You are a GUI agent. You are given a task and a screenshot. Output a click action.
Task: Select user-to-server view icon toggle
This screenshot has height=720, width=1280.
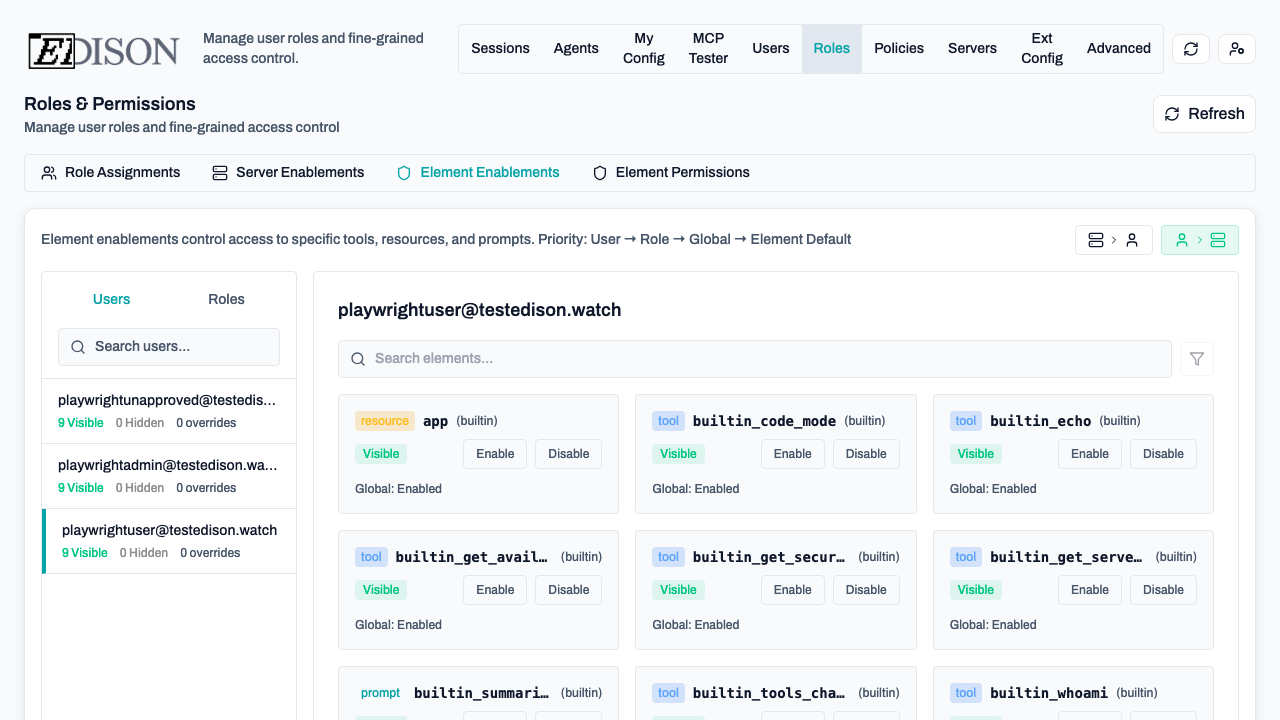[1199, 240]
